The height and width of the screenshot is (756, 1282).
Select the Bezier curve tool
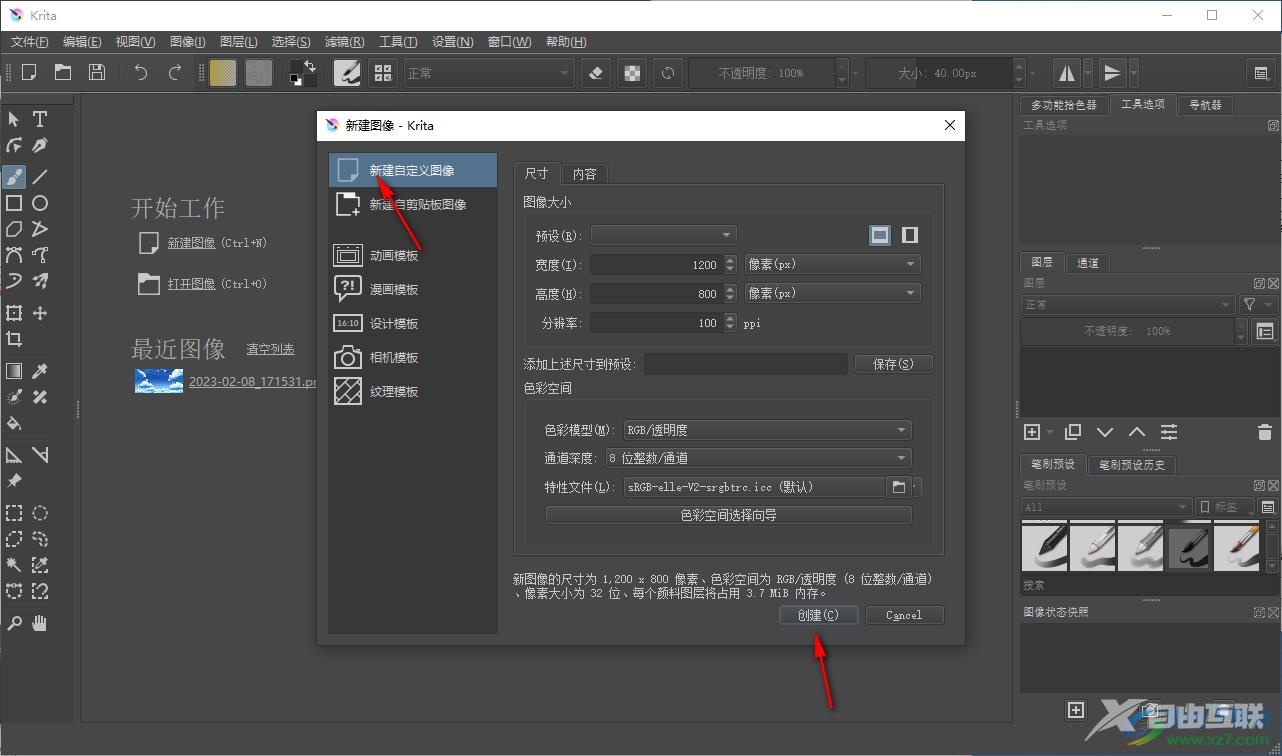tap(14, 255)
